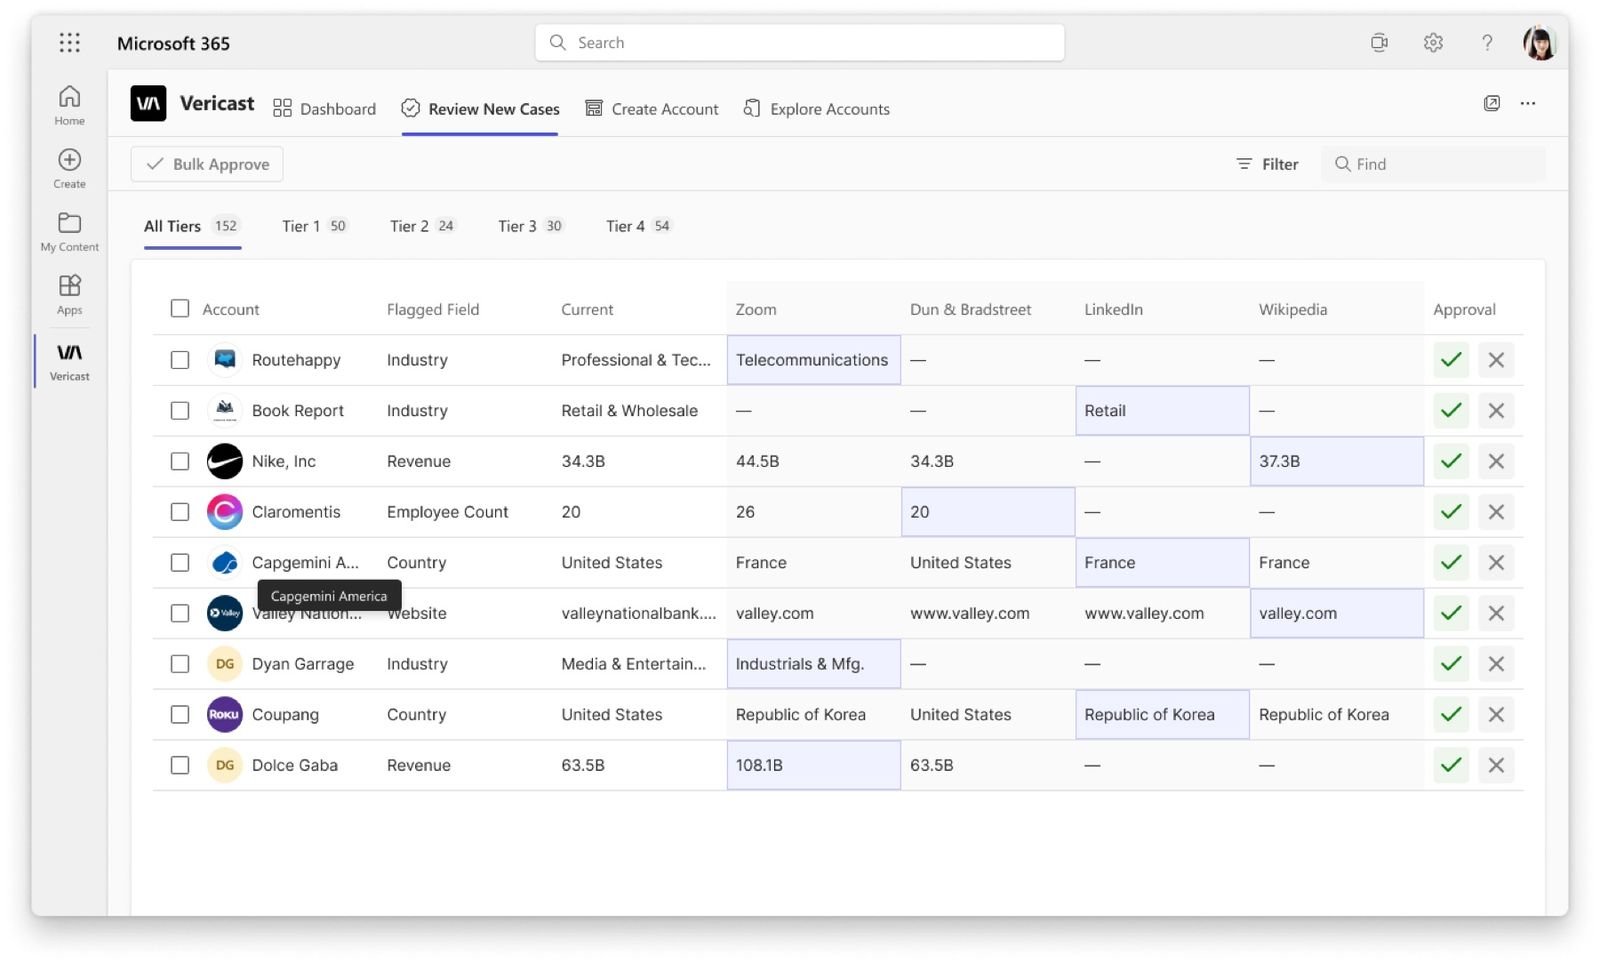Screen dimensions: 1600x963
Task: Pop out the app in new window
Action: tap(1491, 103)
